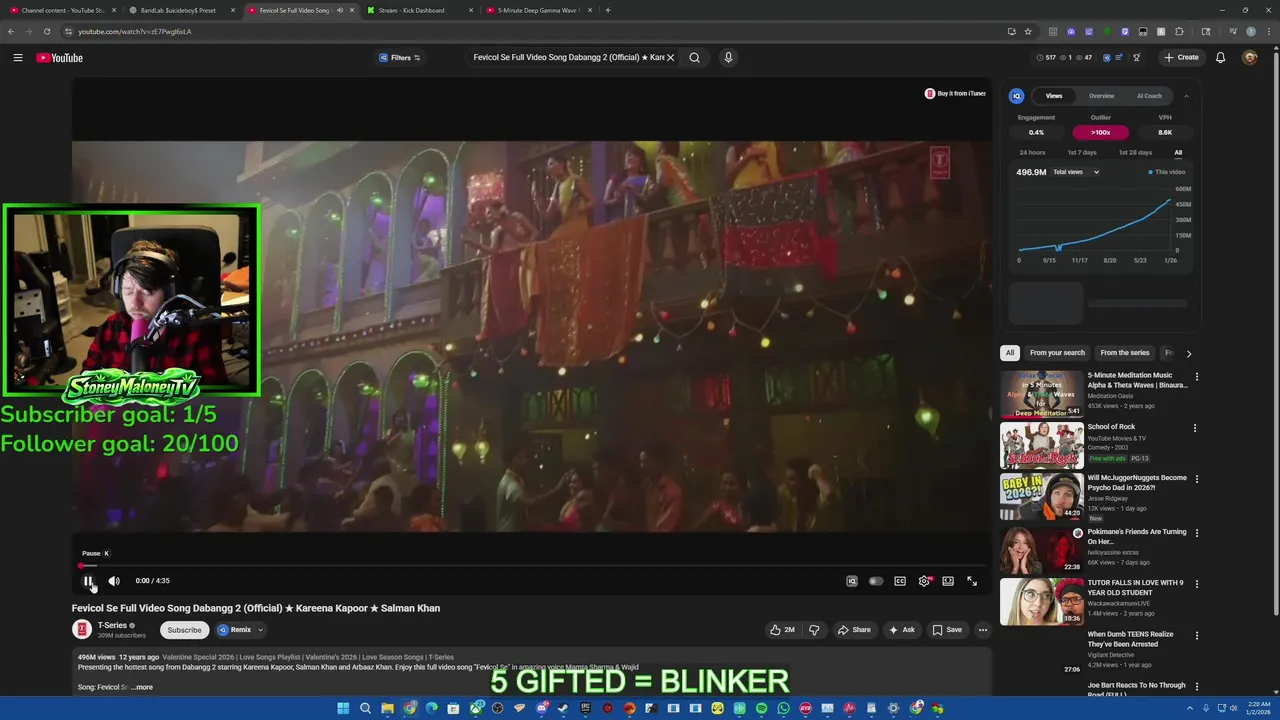Share the video
This screenshot has width=1280, height=720.
pos(854,630)
